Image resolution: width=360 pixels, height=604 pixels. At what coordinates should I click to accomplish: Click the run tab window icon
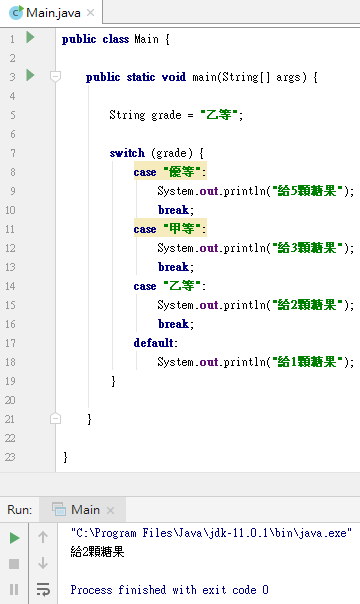59,510
